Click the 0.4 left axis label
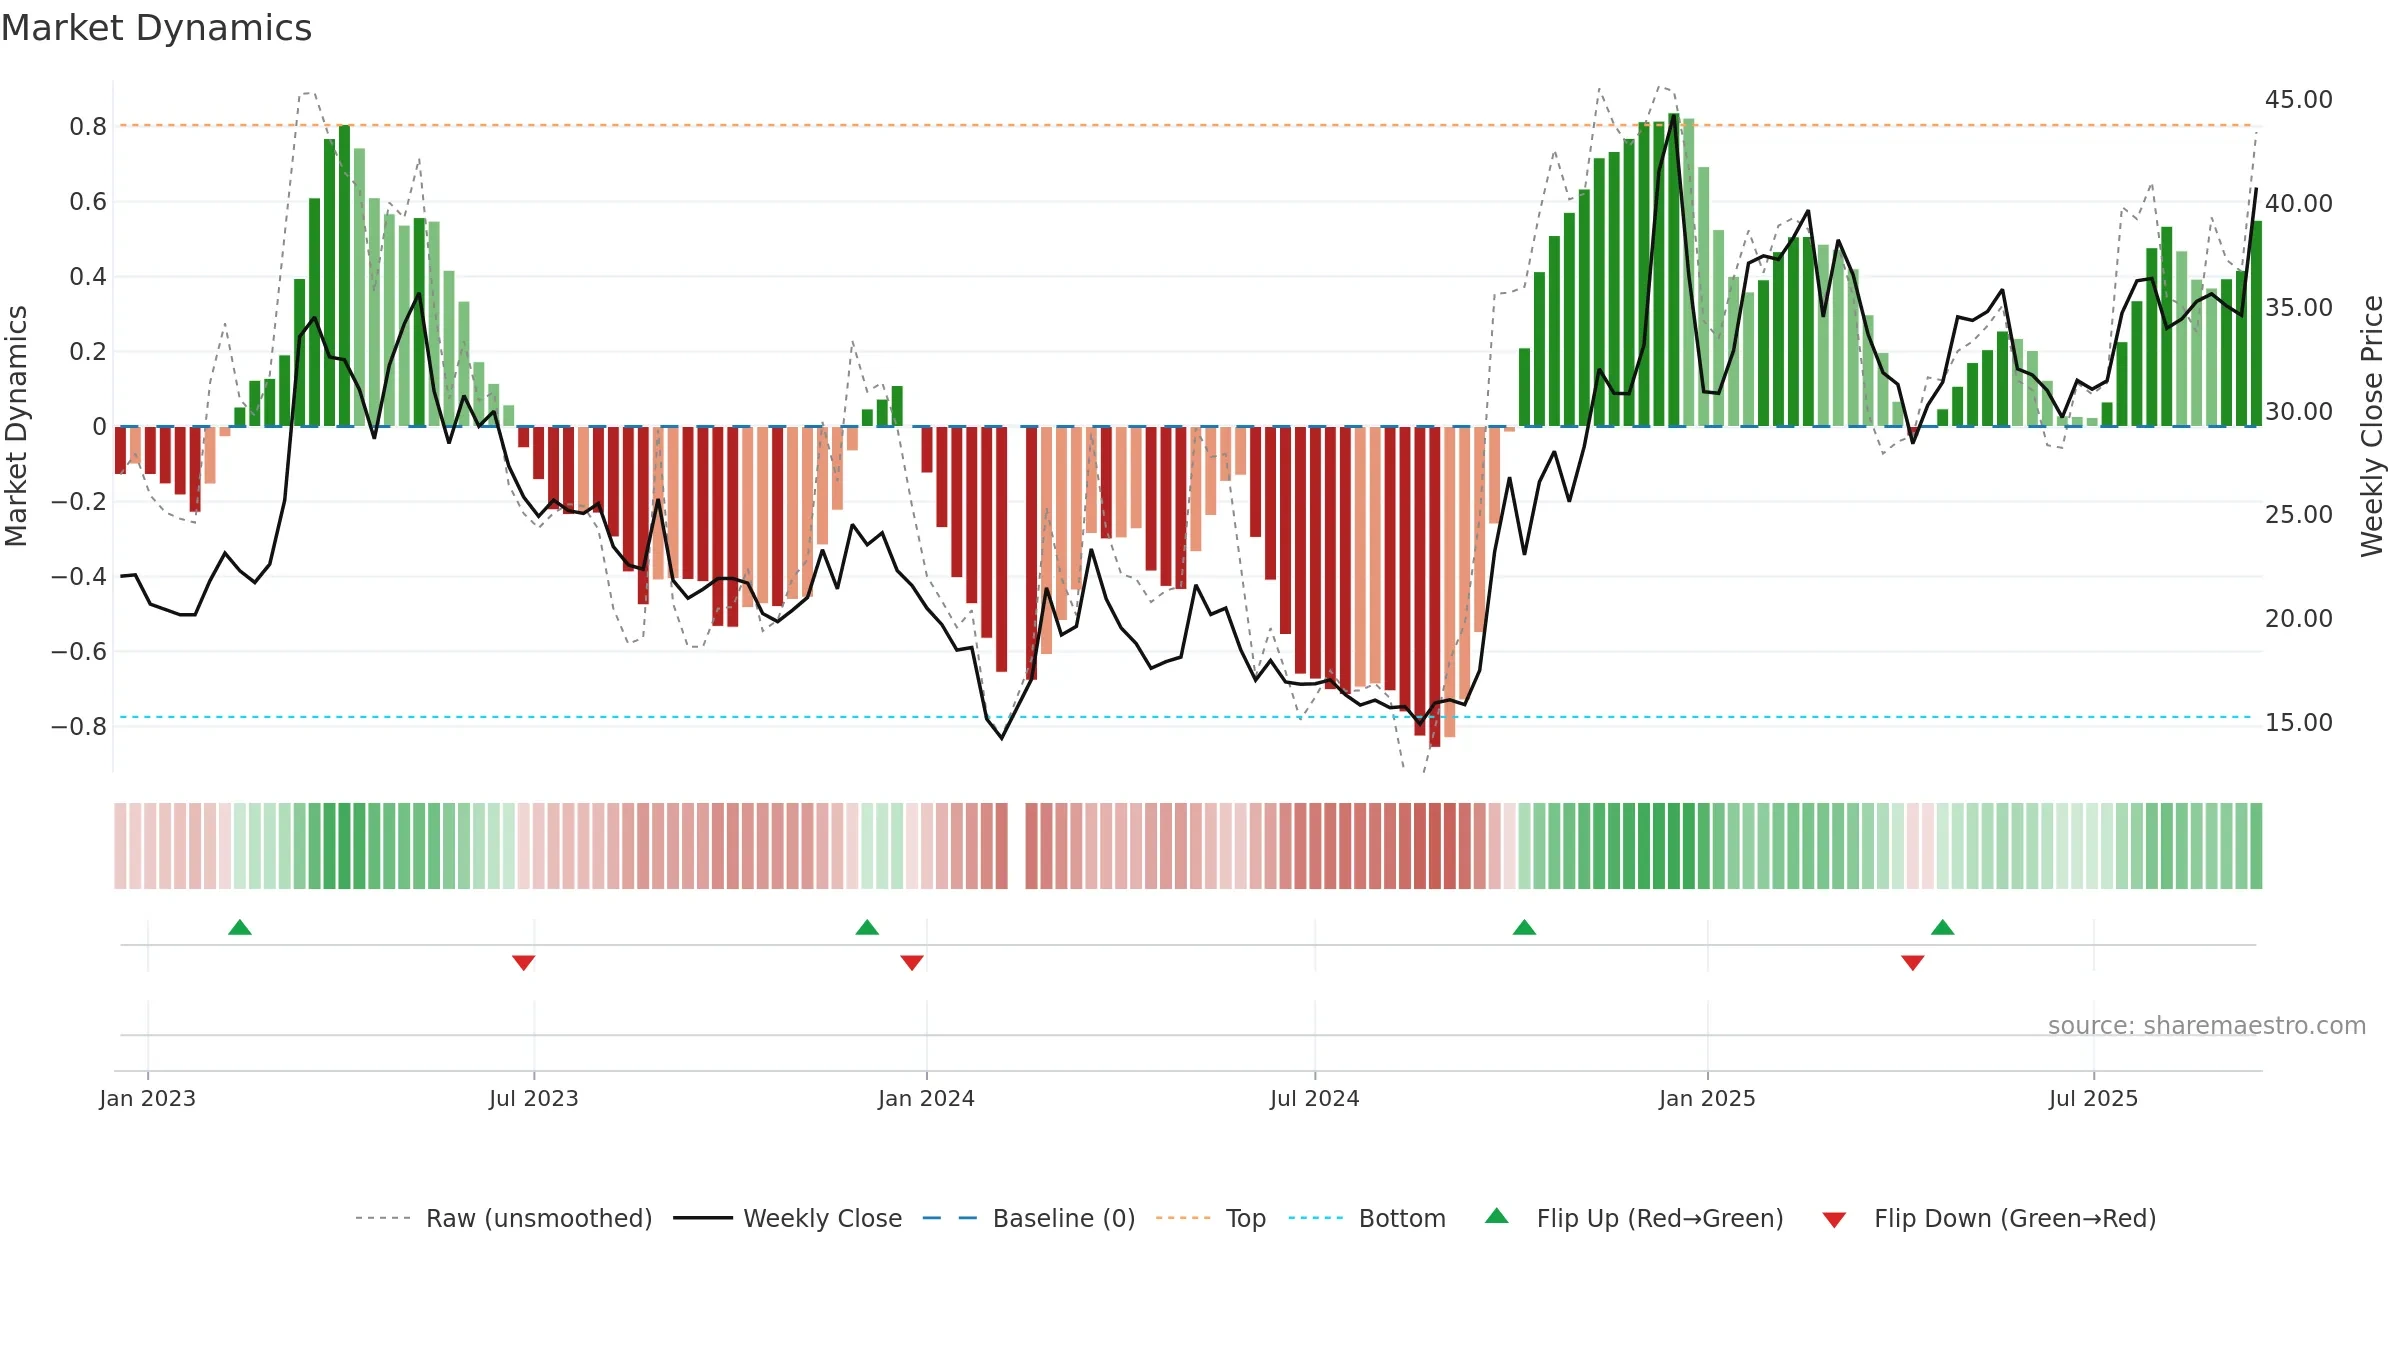 (88, 277)
